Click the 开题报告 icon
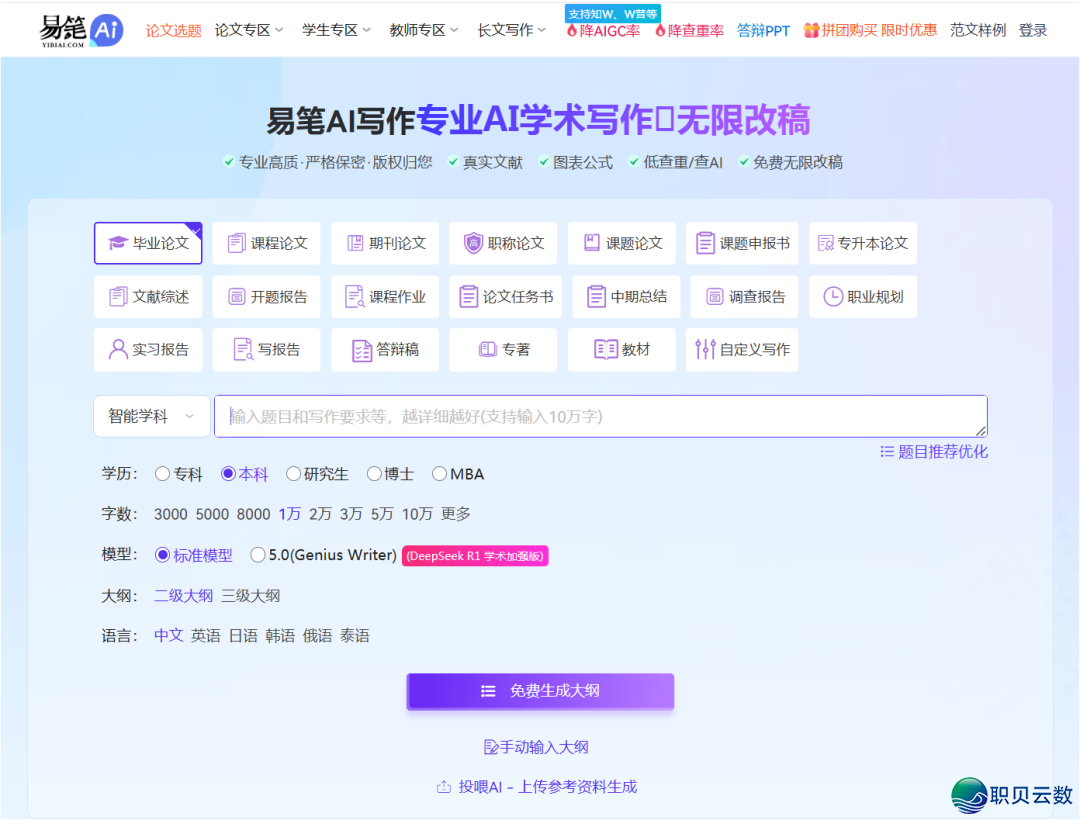This screenshot has height=820, width=1080. 236,297
